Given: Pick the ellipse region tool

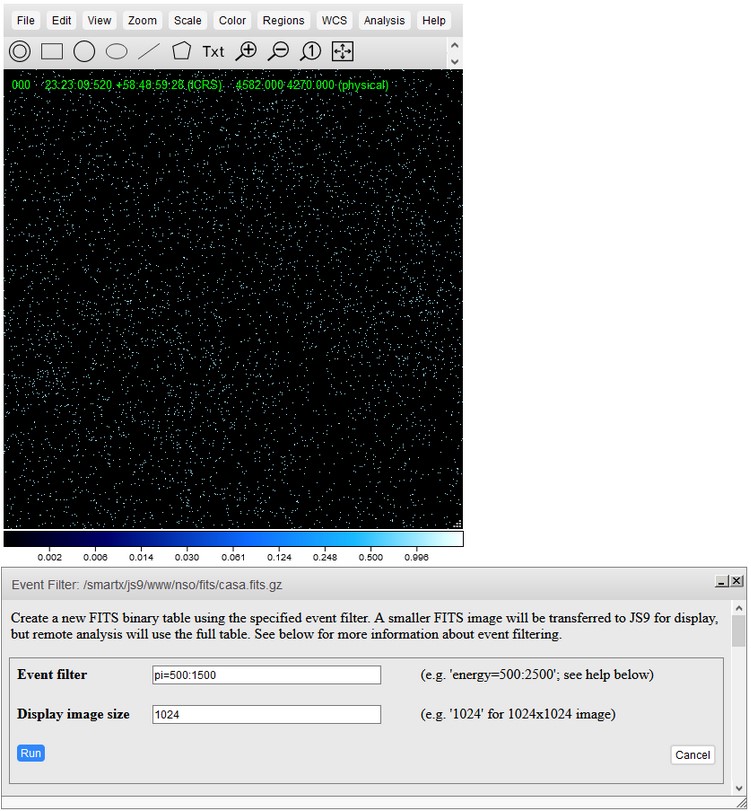Looking at the screenshot, I should [117, 51].
